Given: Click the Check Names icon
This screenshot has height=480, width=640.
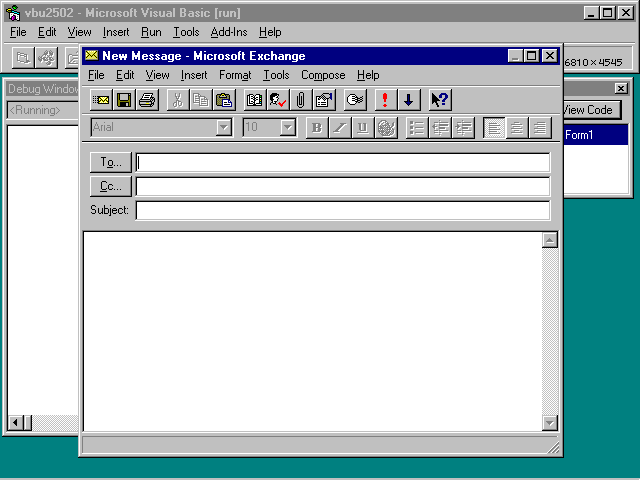Looking at the screenshot, I should (278, 100).
